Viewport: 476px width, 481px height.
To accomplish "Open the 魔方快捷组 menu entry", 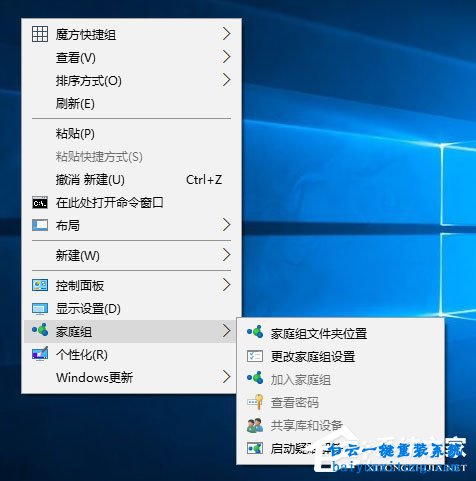I will [x=131, y=34].
